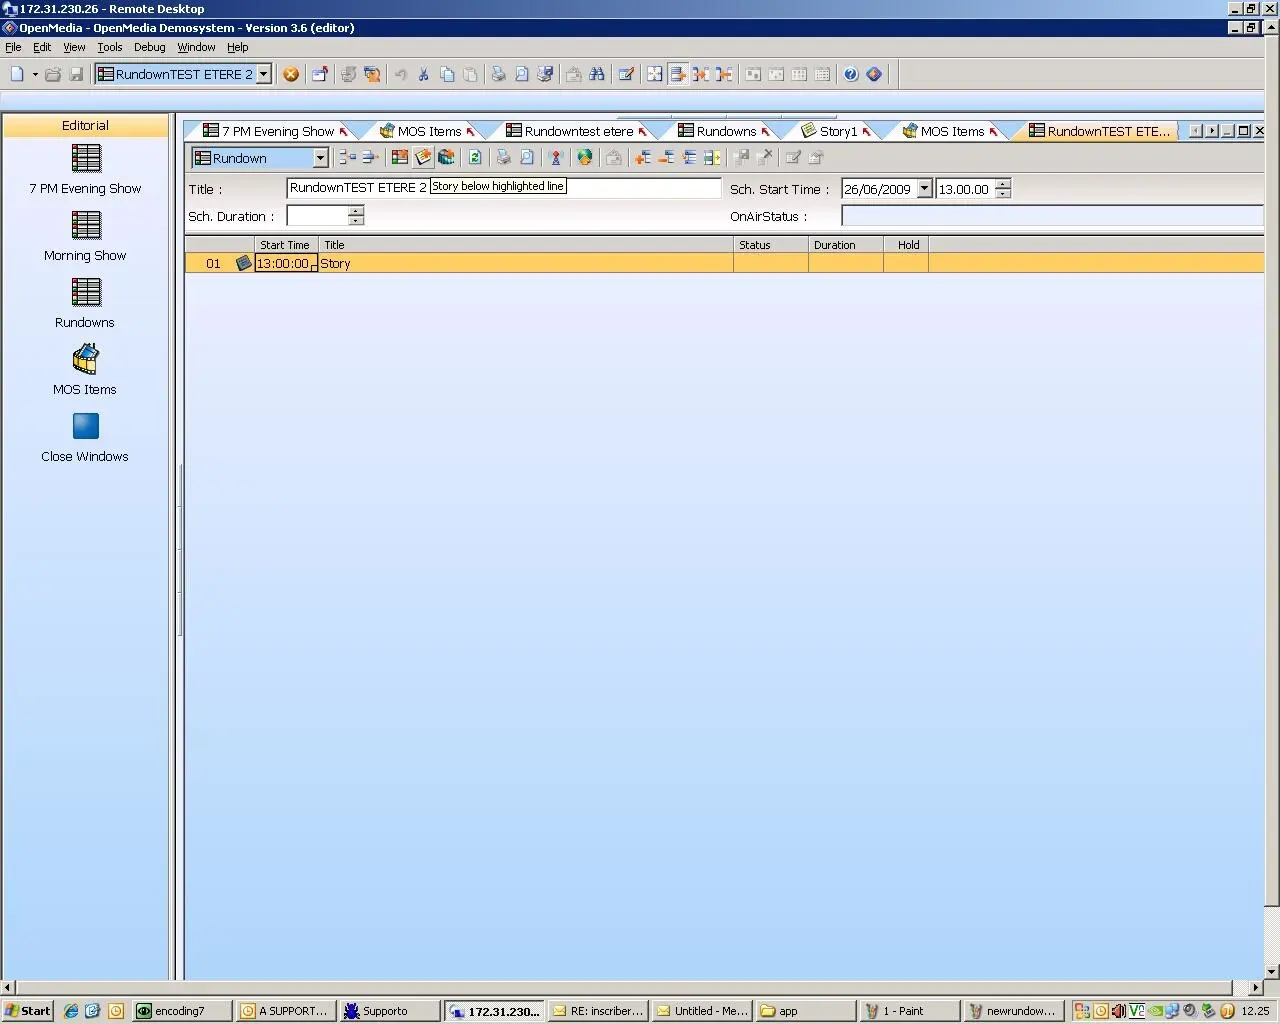Open the Tools menu
The width and height of the screenshot is (1280, 1024).
pyautogui.click(x=109, y=47)
